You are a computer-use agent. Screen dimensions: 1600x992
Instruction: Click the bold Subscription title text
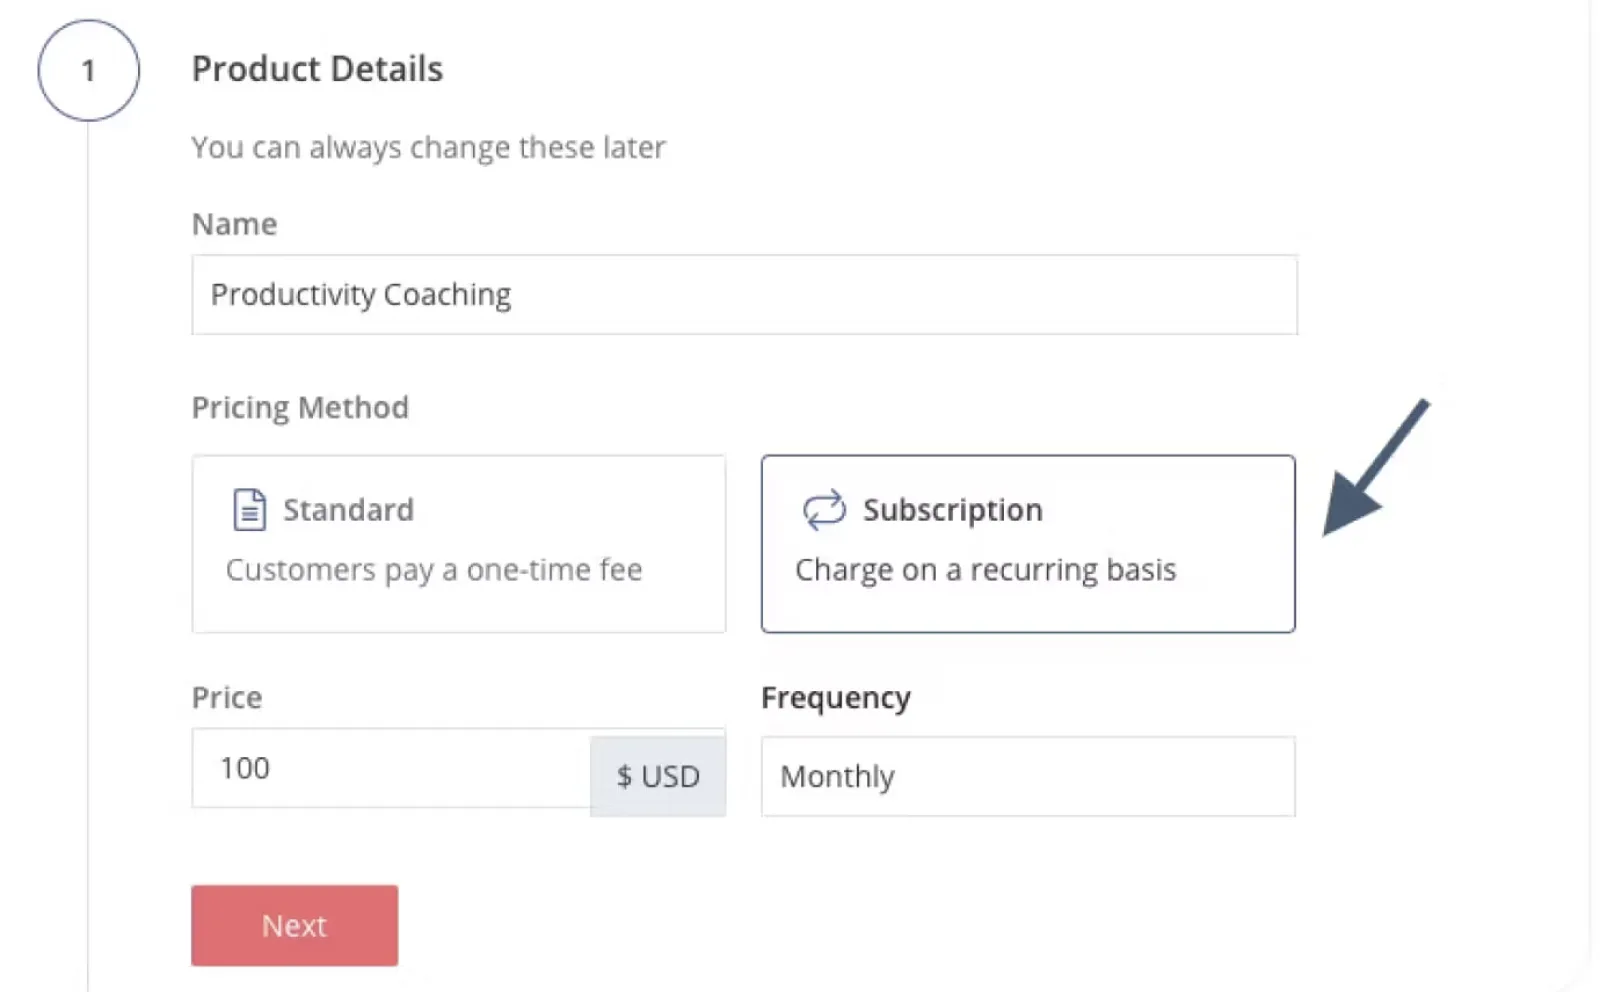[x=952, y=510]
